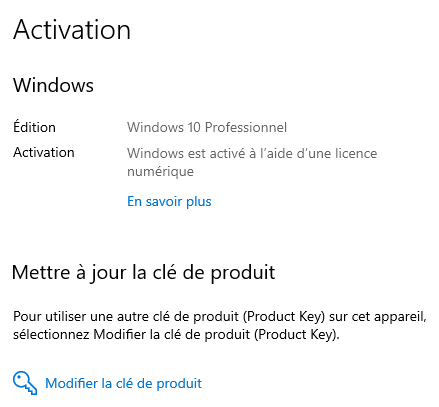The height and width of the screenshot is (407, 439).
Task: Open the En savoir plus link
Action: click(169, 201)
